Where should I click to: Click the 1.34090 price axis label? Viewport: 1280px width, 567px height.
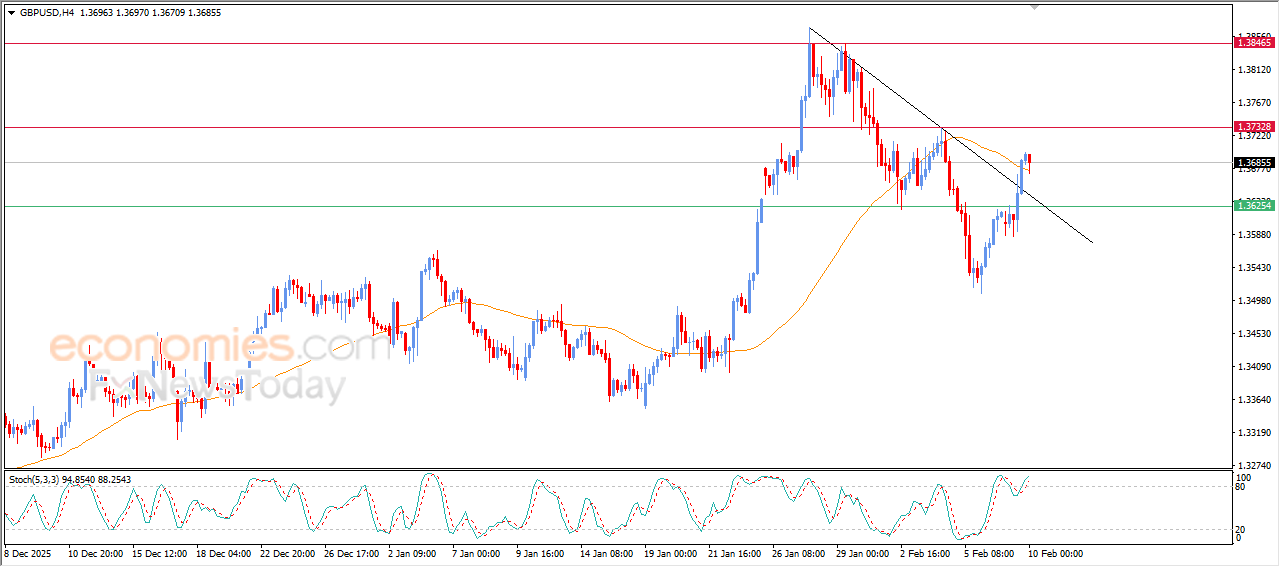pos(1253,367)
